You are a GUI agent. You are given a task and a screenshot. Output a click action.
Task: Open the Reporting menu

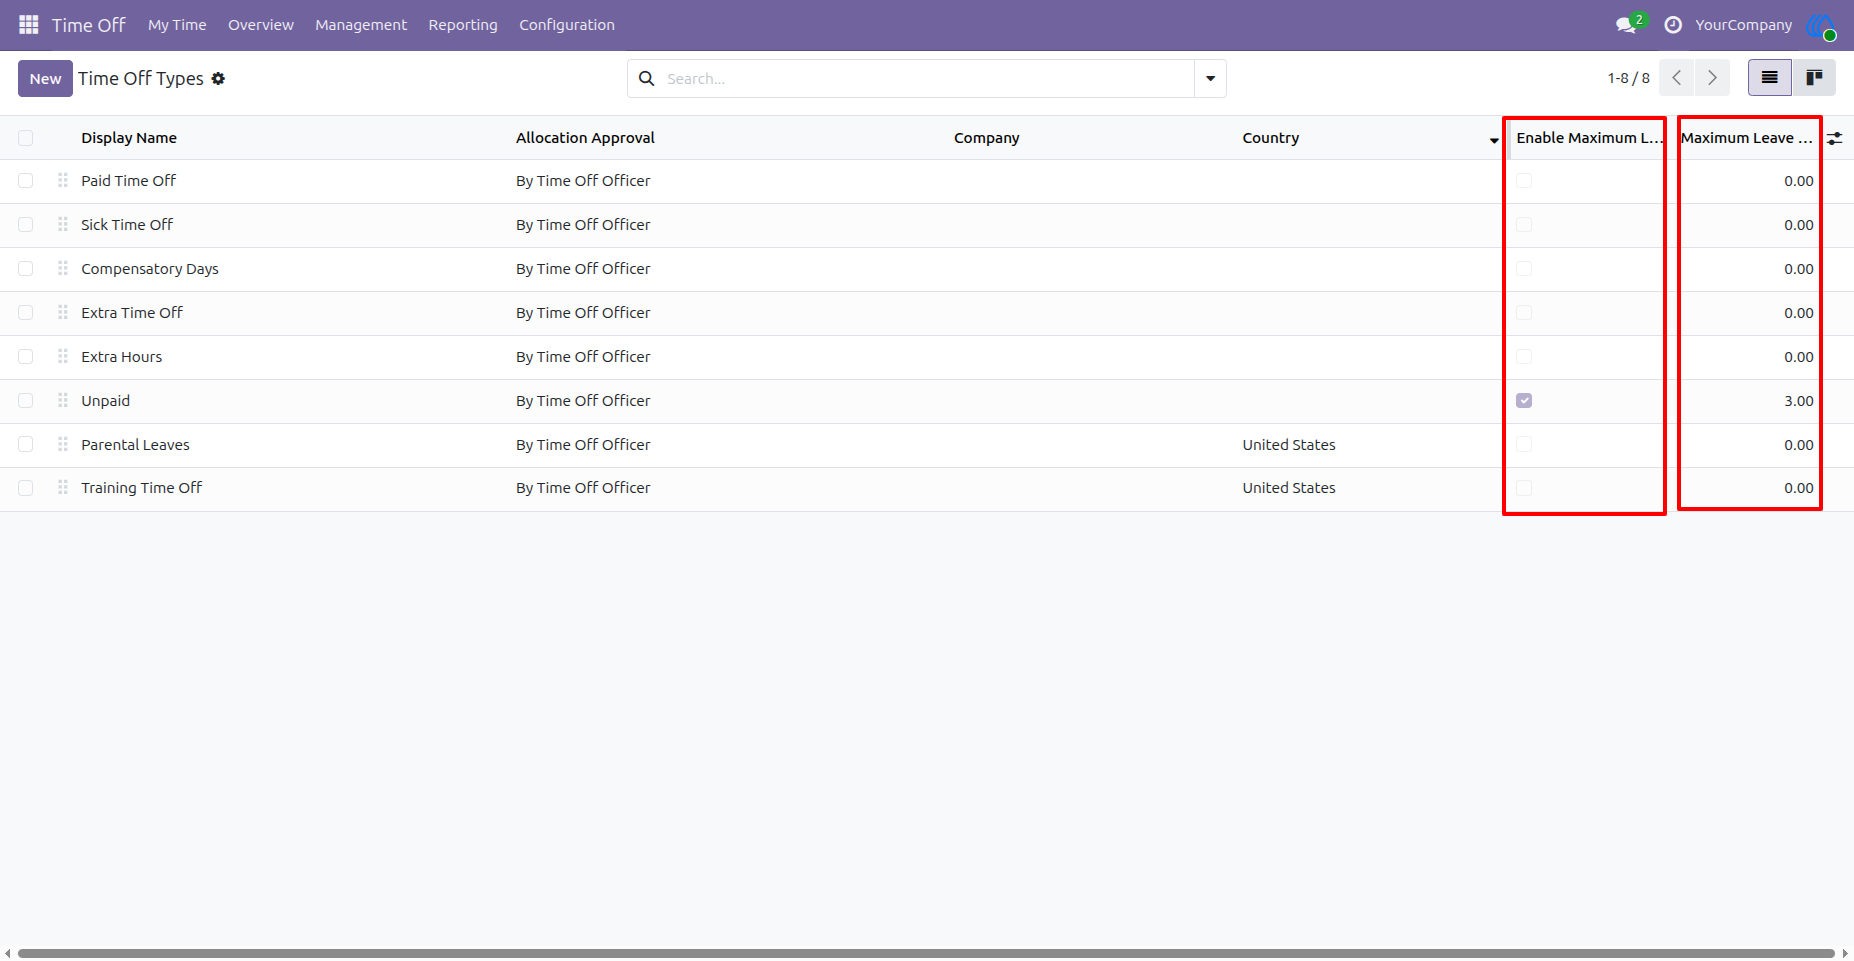(x=463, y=25)
